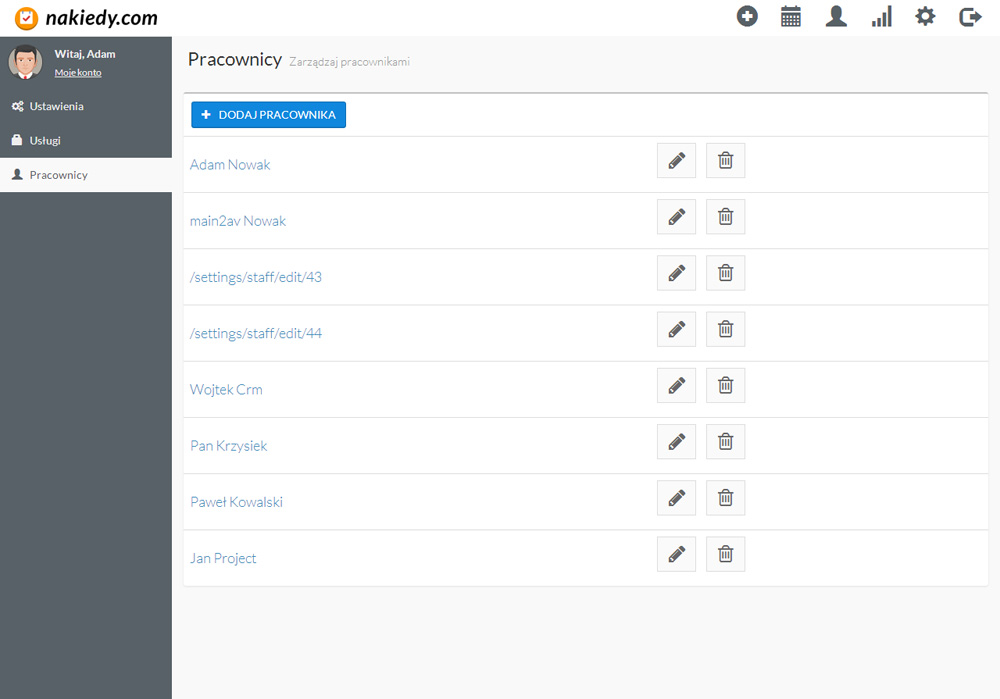1000x699 pixels.
Task: Open the Paweł Kowalski employee link
Action: pyautogui.click(x=236, y=501)
